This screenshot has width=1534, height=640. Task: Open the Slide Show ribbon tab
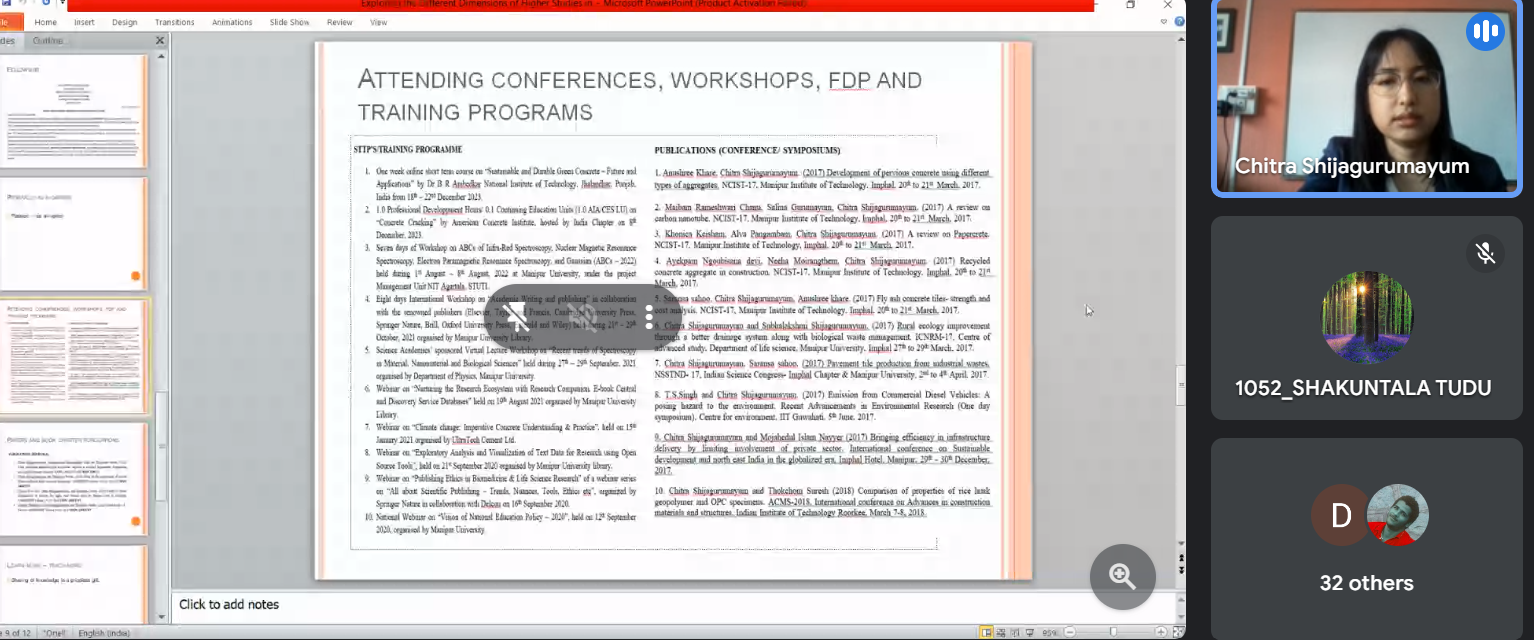[x=289, y=22]
